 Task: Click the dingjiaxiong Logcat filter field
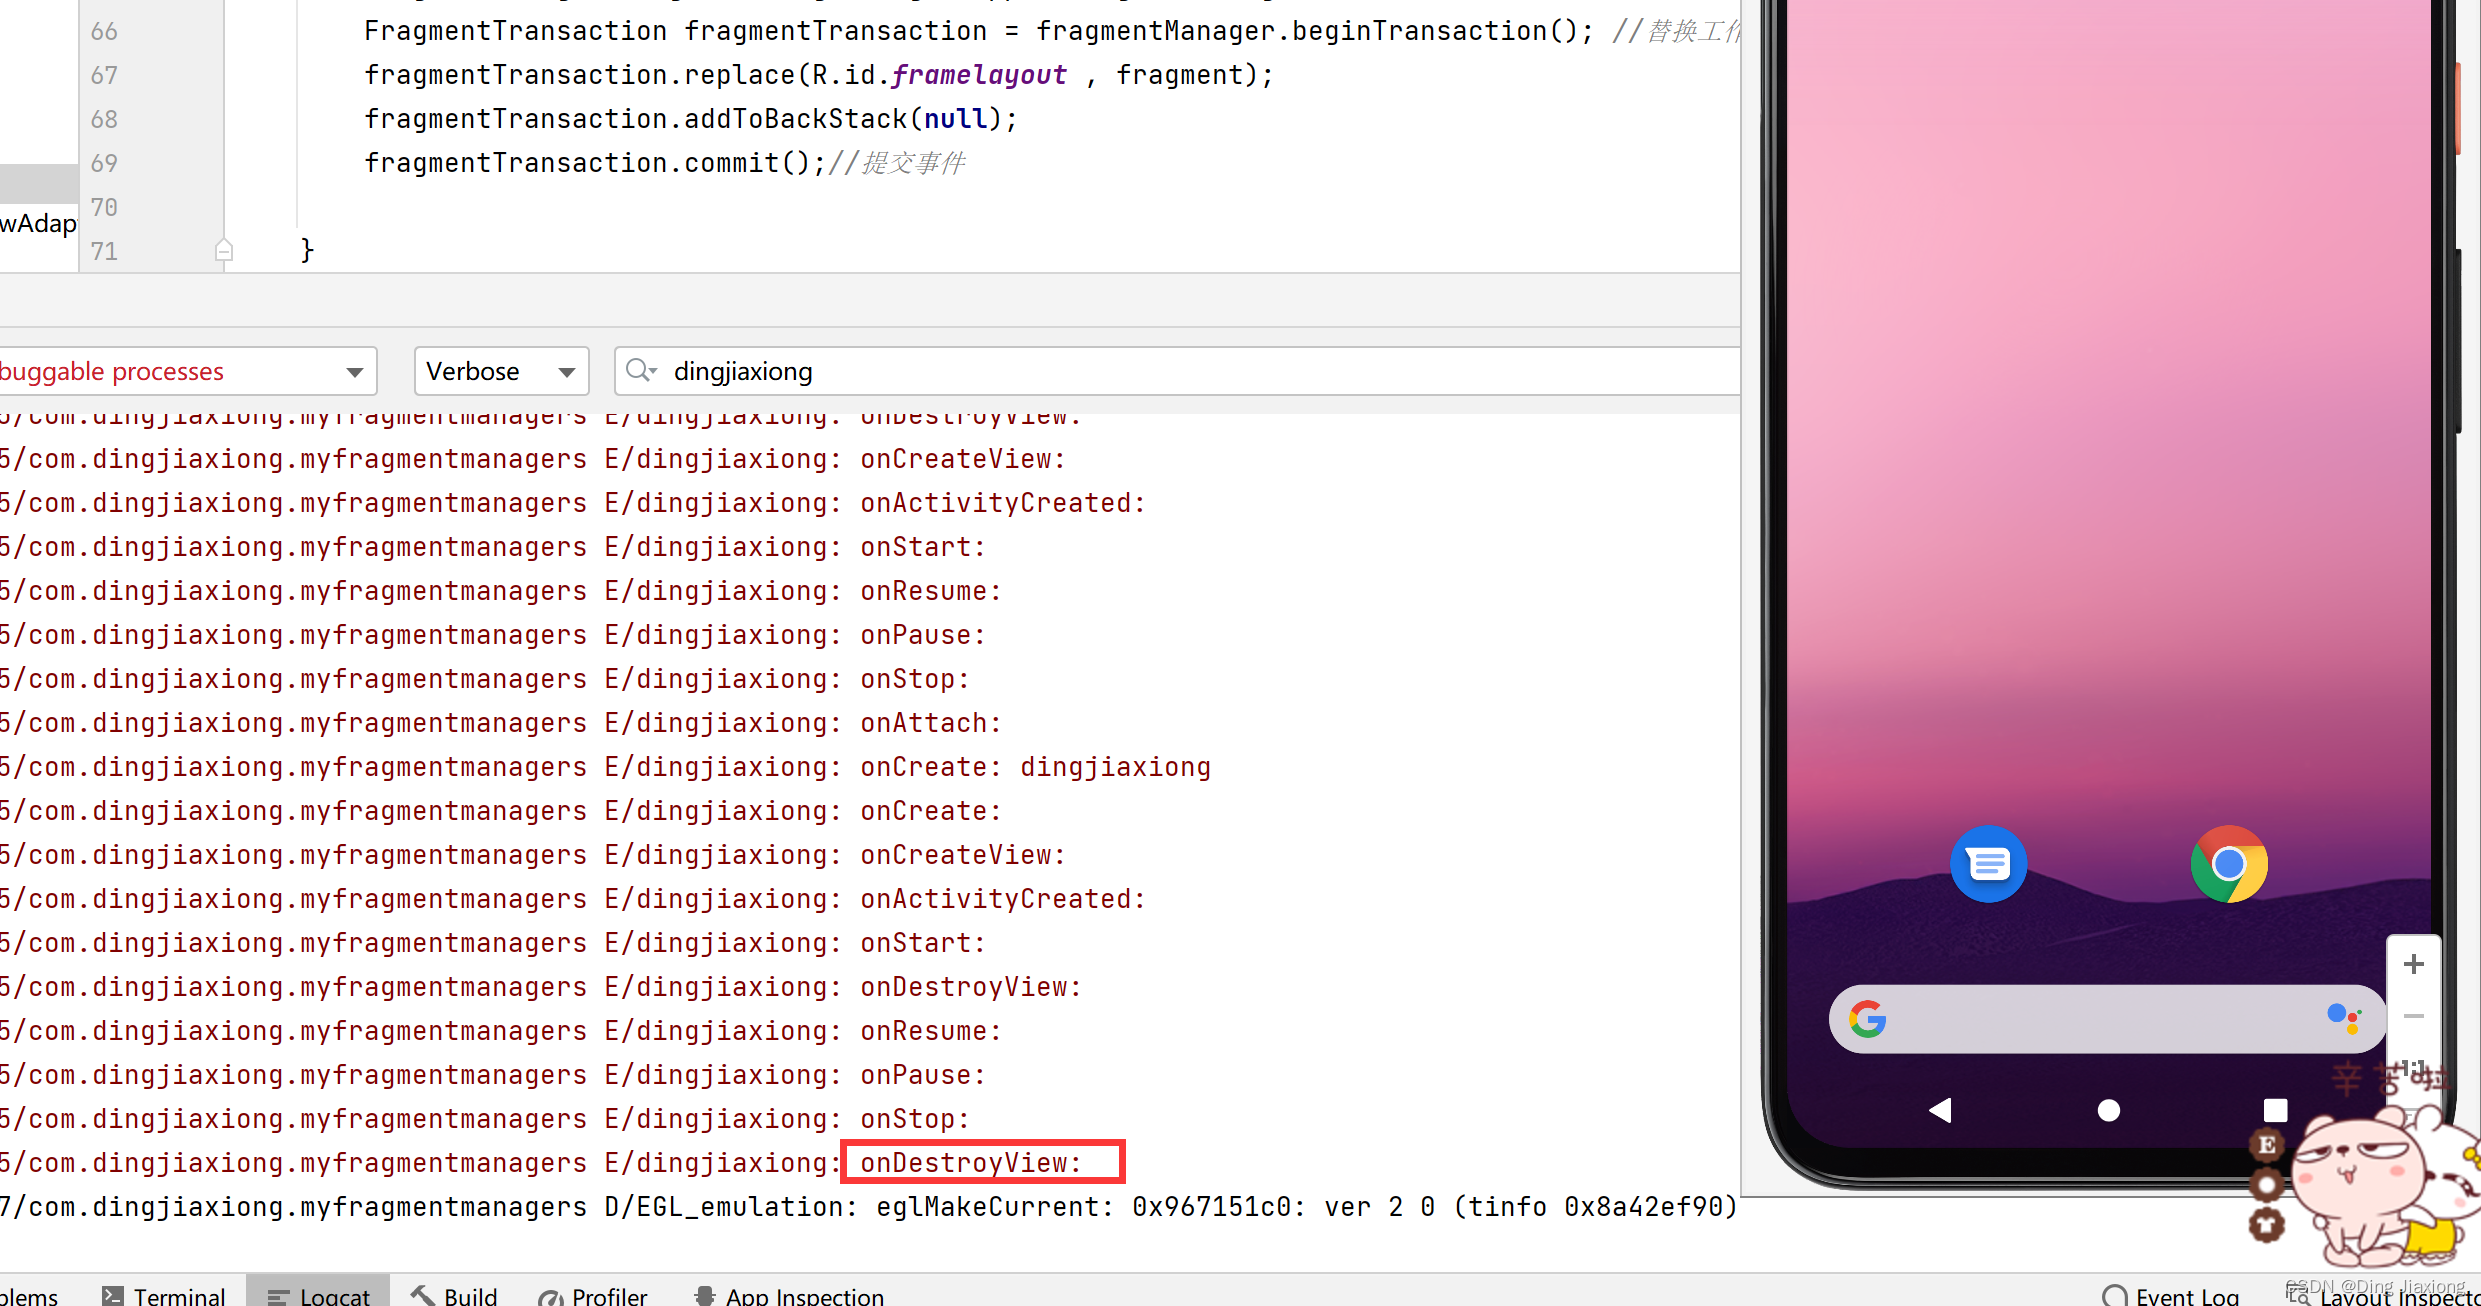[x=1178, y=371]
